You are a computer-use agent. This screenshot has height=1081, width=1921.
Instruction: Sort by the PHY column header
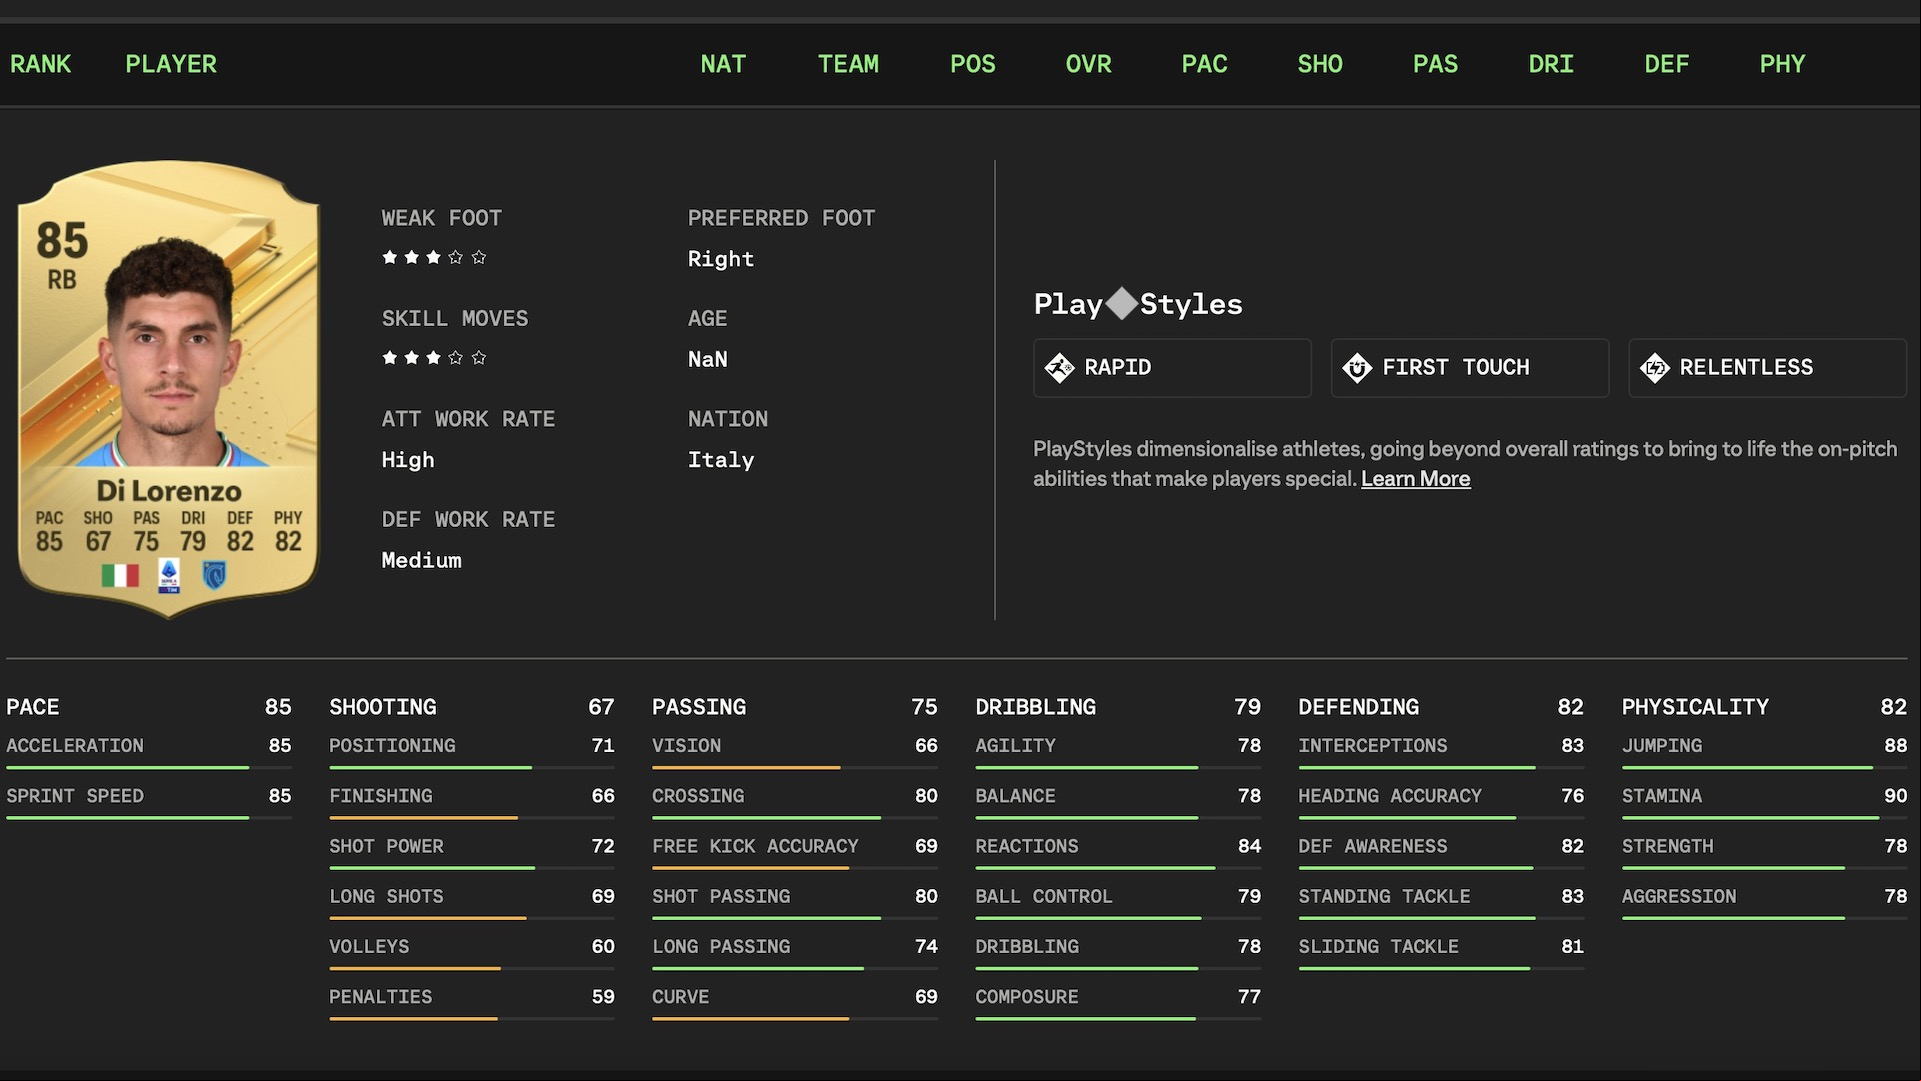tap(1782, 64)
